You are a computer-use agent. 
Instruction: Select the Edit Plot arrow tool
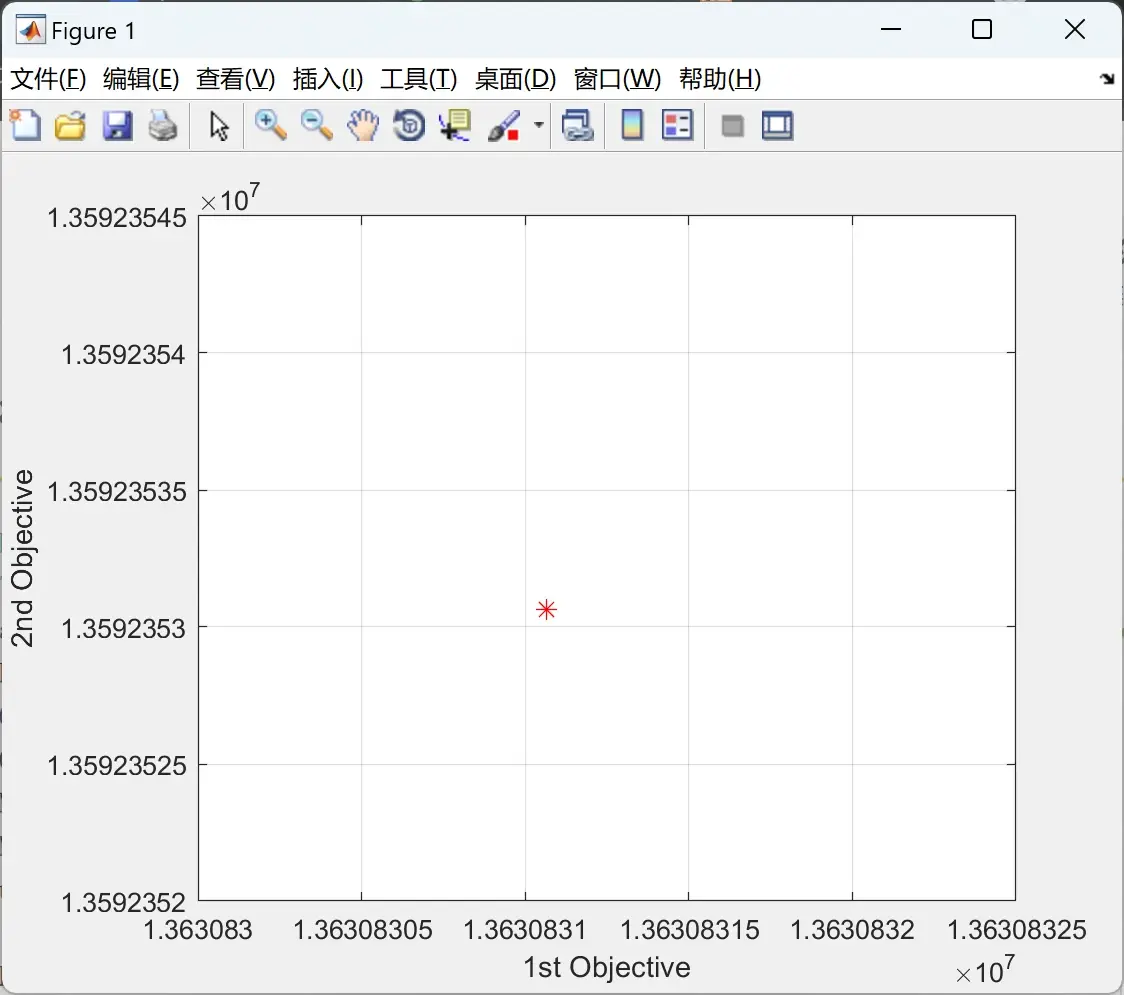click(x=219, y=126)
